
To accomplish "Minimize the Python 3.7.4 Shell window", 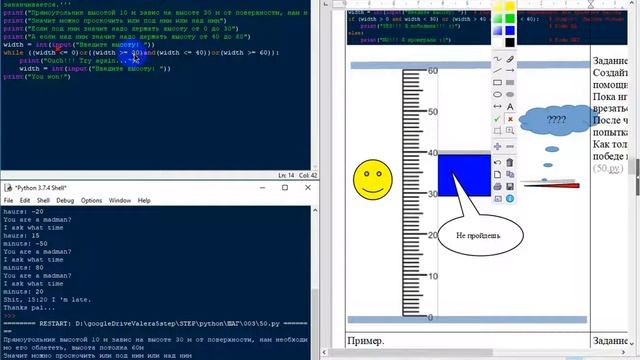I will pyautogui.click(x=262, y=187).
